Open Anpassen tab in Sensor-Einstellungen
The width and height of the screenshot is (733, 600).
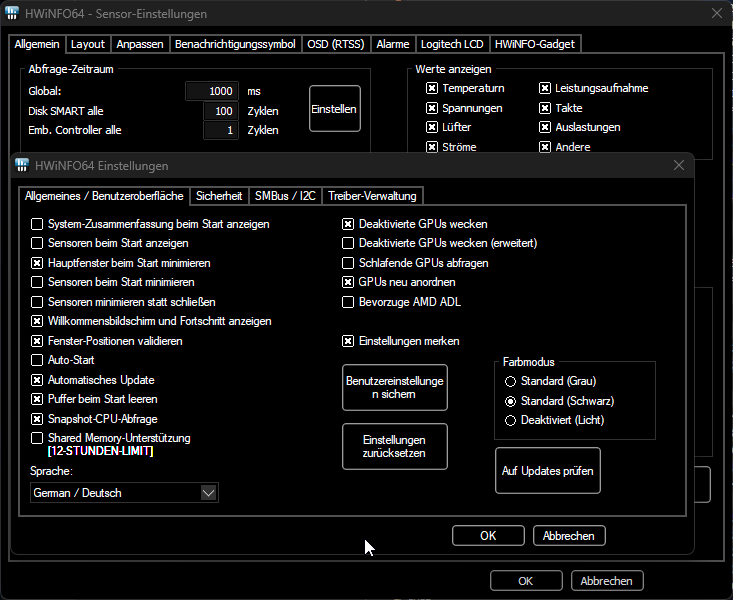click(140, 44)
